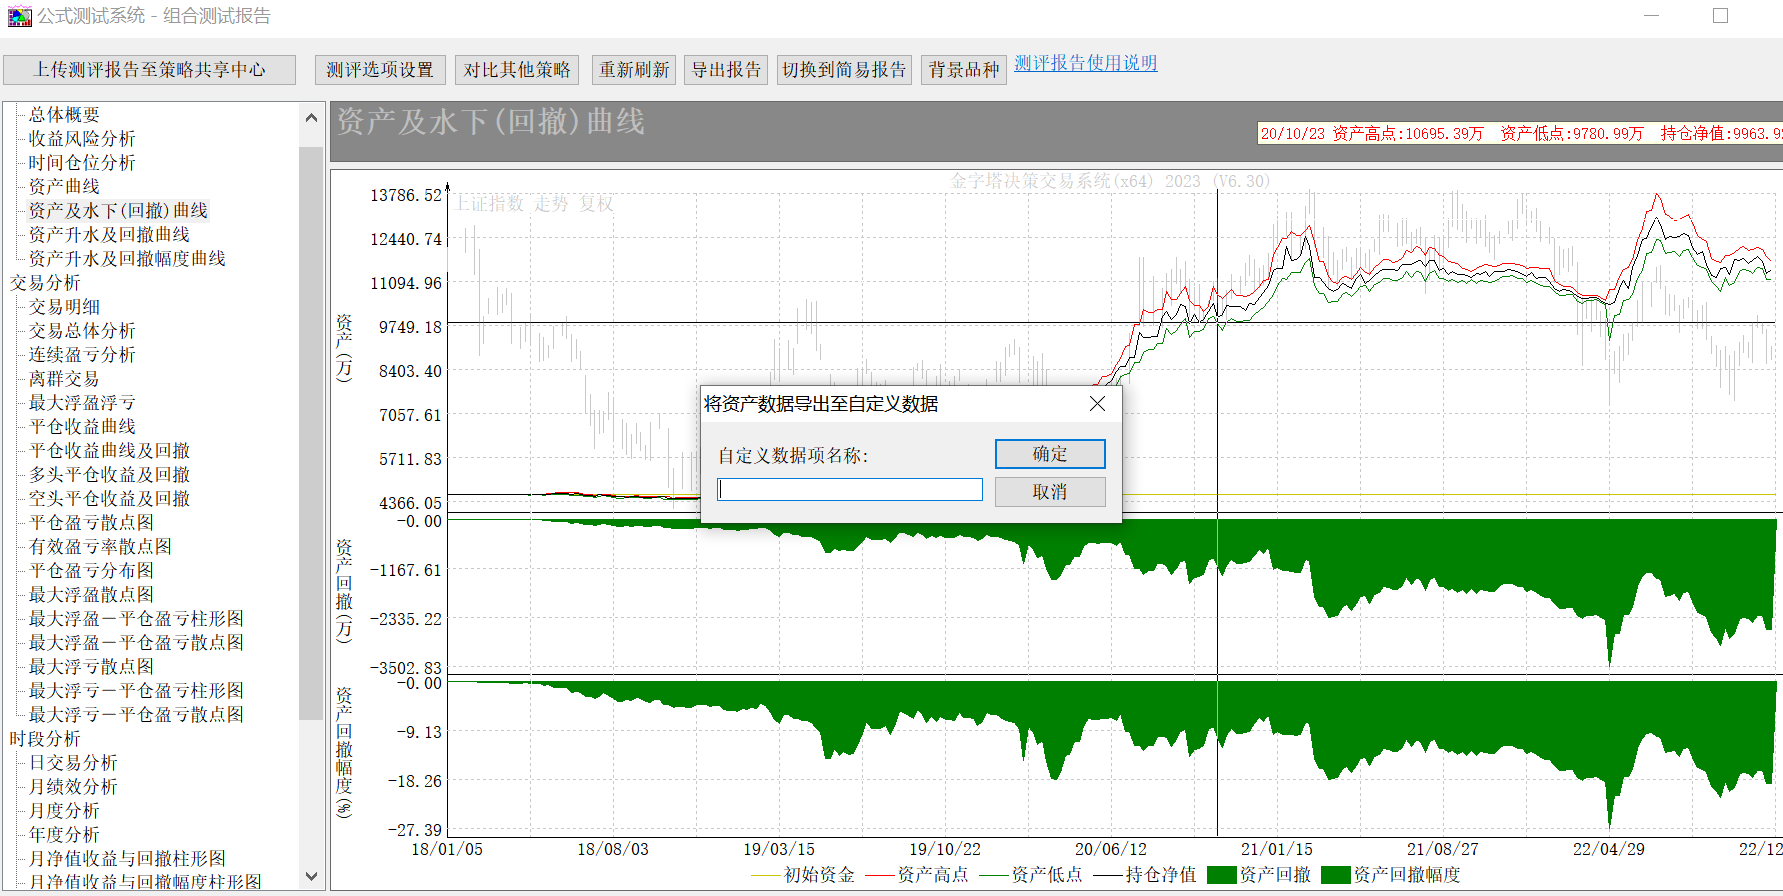Click the application icon in title bar

tap(19, 16)
